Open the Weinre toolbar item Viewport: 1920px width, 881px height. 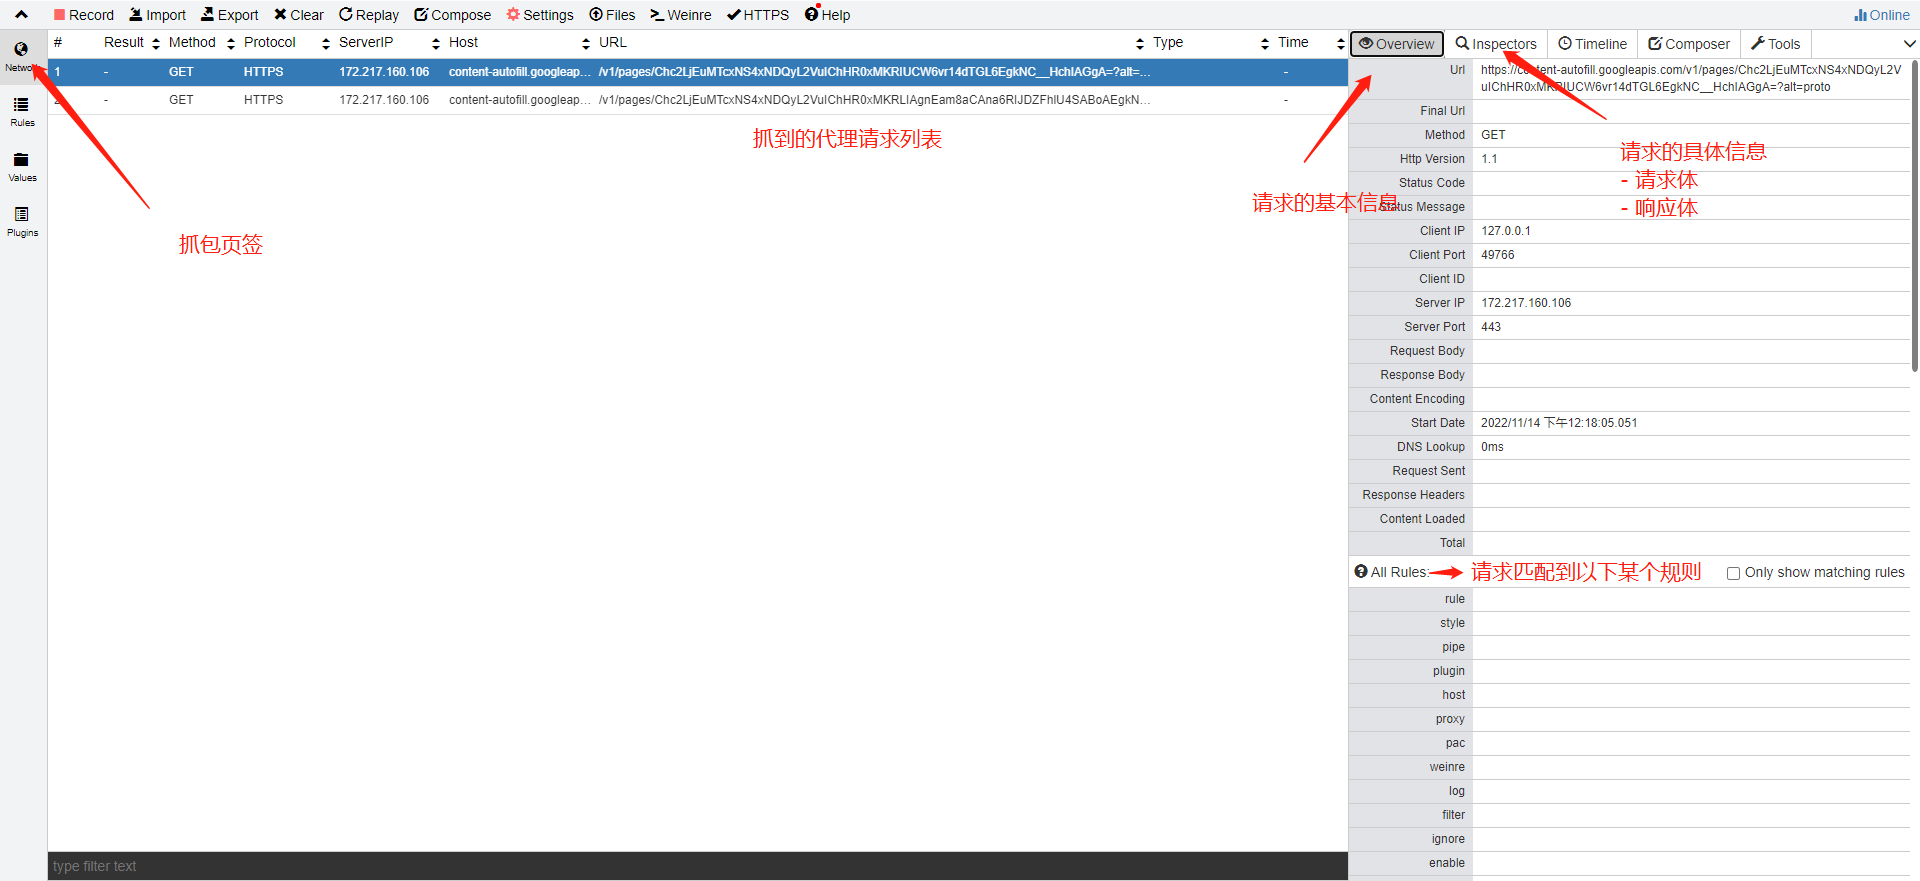point(680,15)
